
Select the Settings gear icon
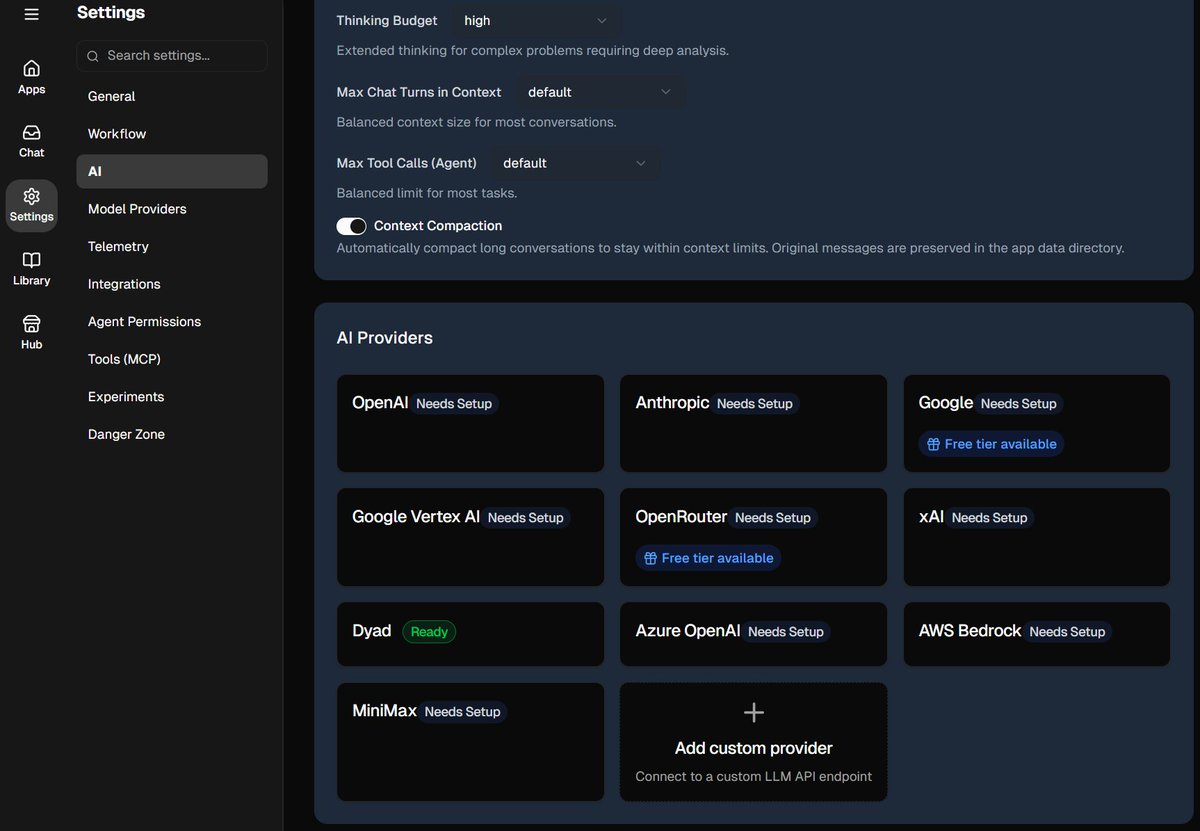31,196
